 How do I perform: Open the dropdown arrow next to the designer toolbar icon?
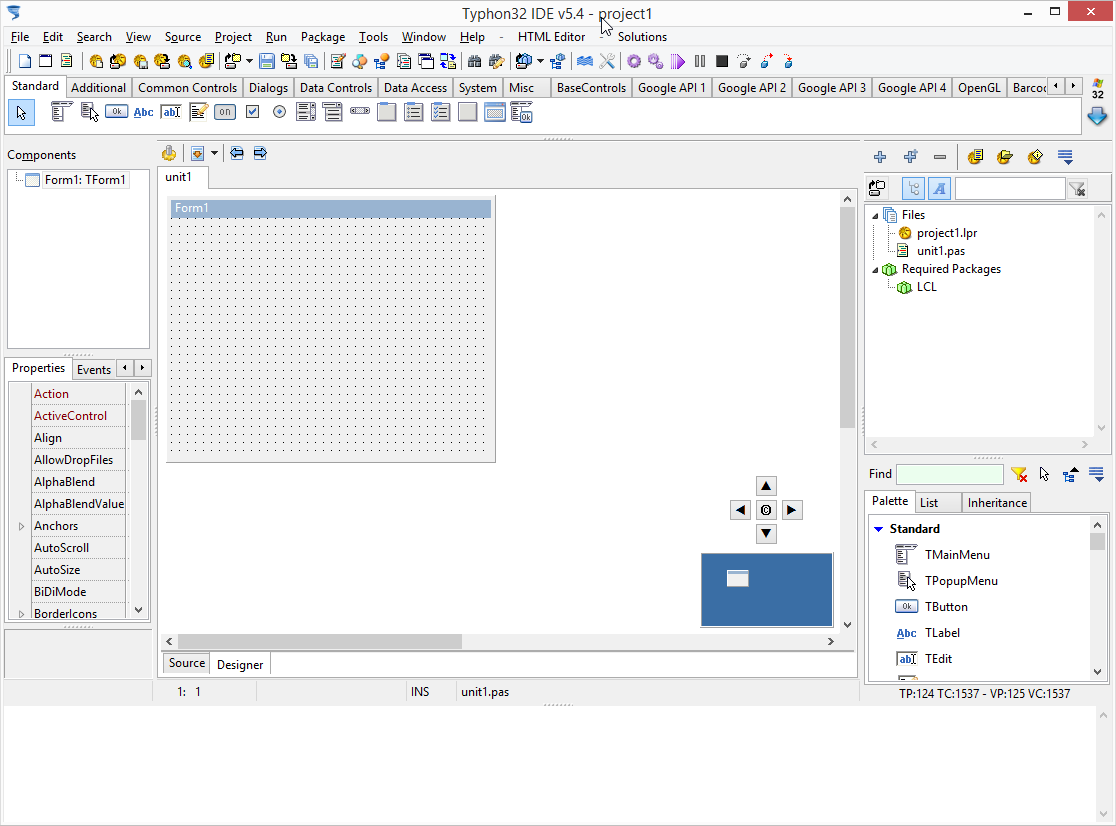214,153
